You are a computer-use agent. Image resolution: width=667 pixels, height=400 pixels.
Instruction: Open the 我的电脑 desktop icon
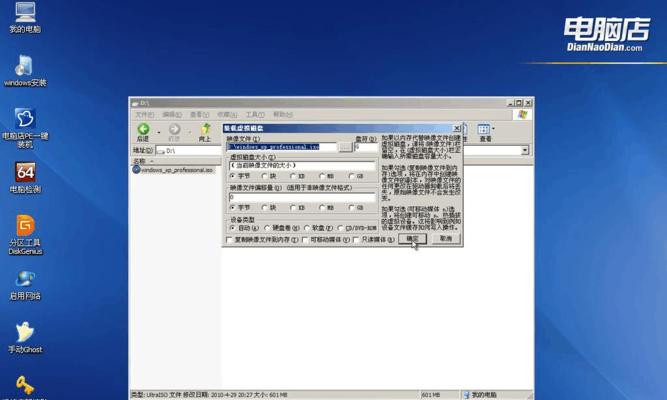(x=22, y=13)
